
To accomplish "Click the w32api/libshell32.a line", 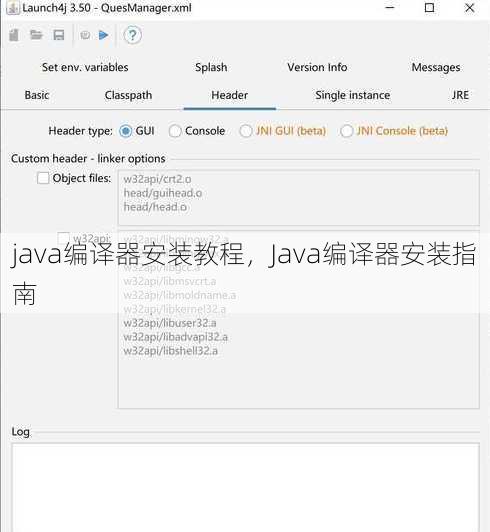I will pyautogui.click(x=170, y=351).
